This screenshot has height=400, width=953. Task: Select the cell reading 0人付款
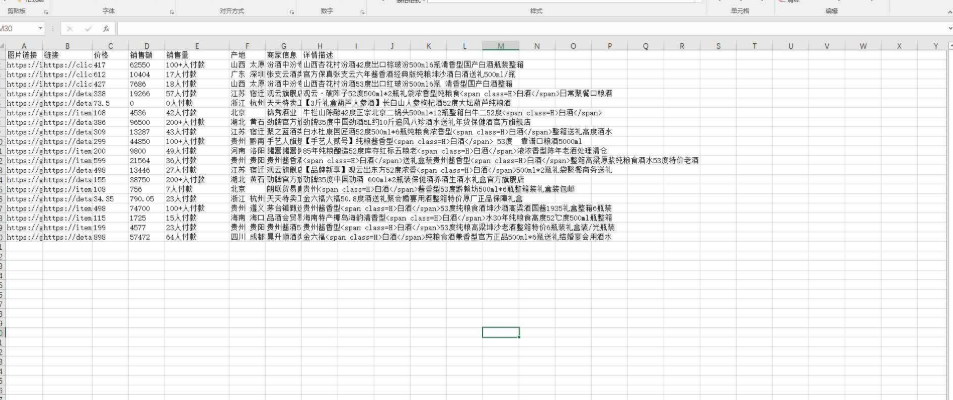pos(197,103)
